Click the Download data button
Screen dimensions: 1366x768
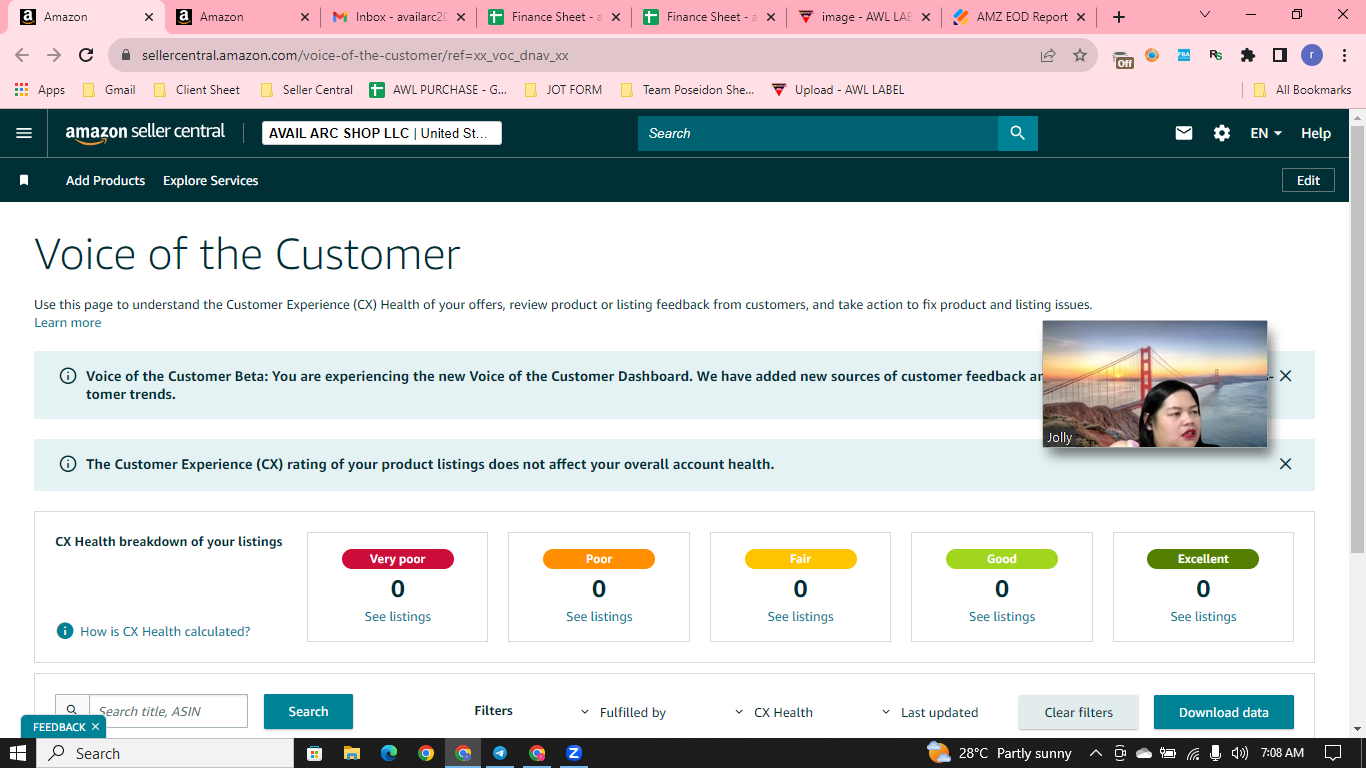click(x=1224, y=712)
